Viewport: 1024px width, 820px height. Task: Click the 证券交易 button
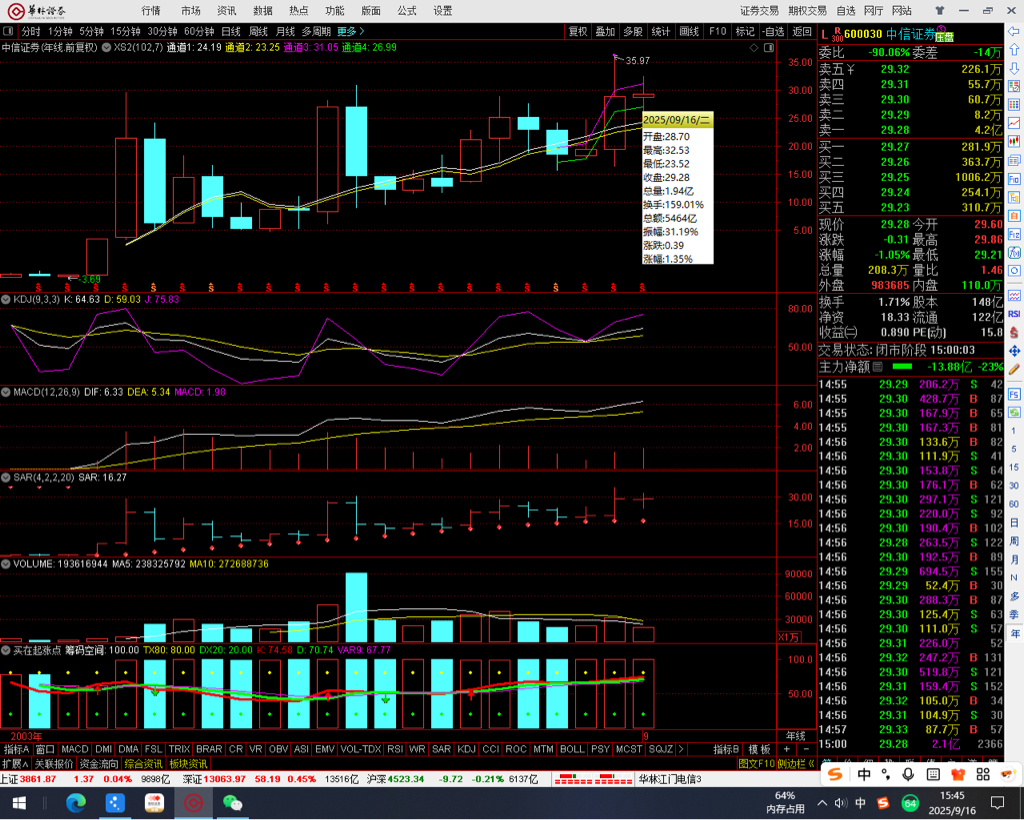[760, 10]
